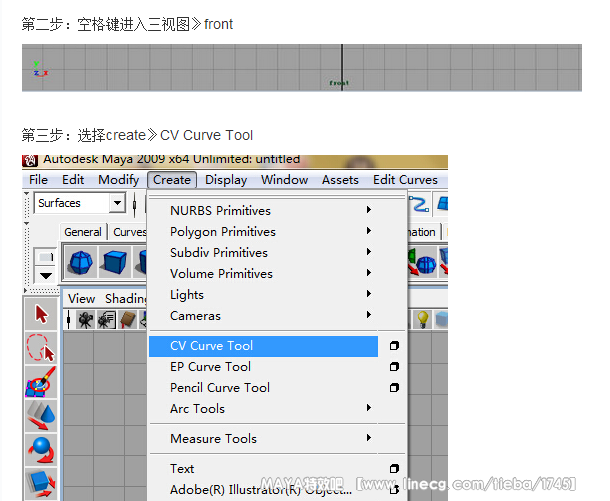Viewport: 610px width, 501px height.
Task: Choose EP Curve Tool menu item
Action: [263, 367]
